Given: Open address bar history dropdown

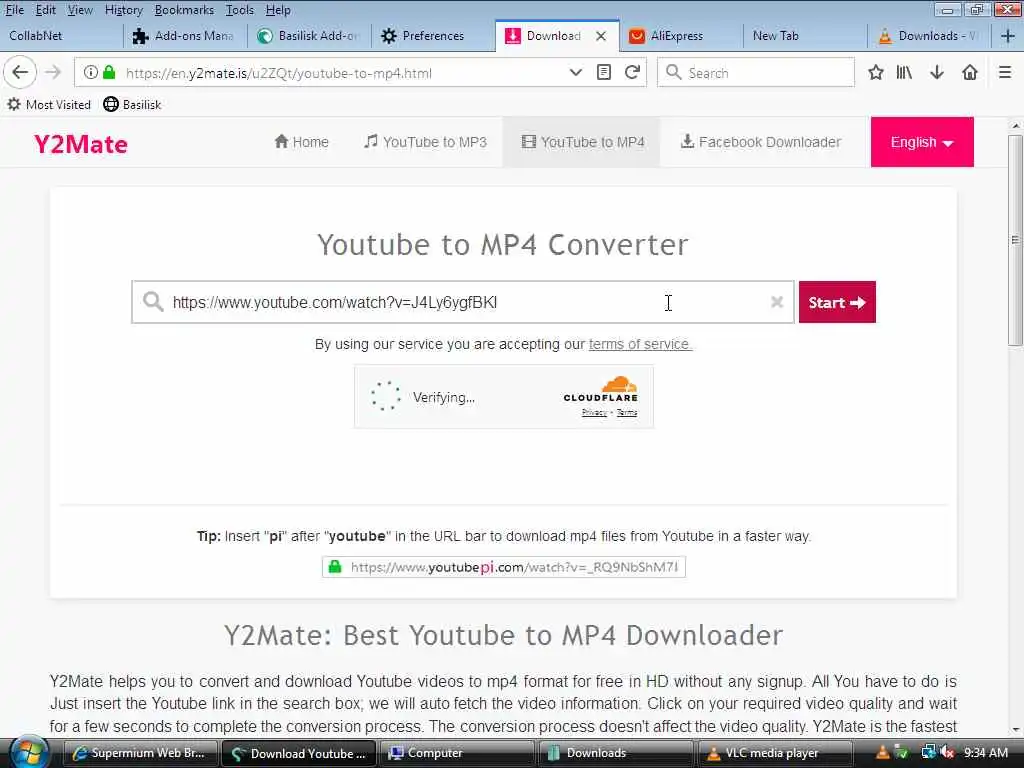Looking at the screenshot, I should 575,72.
